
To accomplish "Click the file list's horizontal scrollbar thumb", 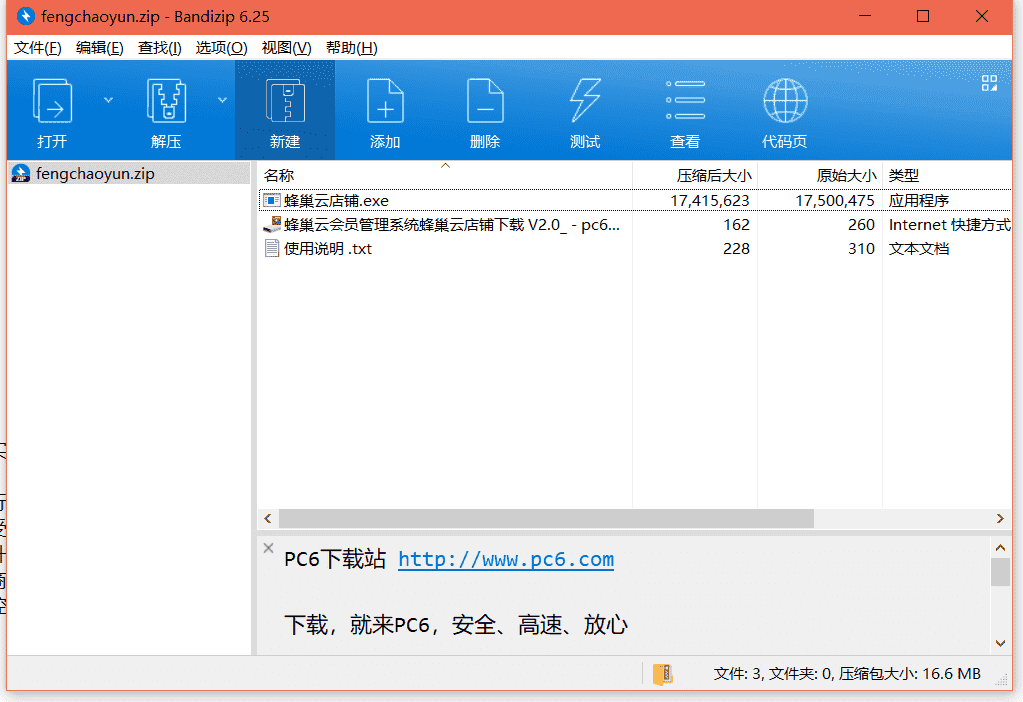I will (x=546, y=519).
